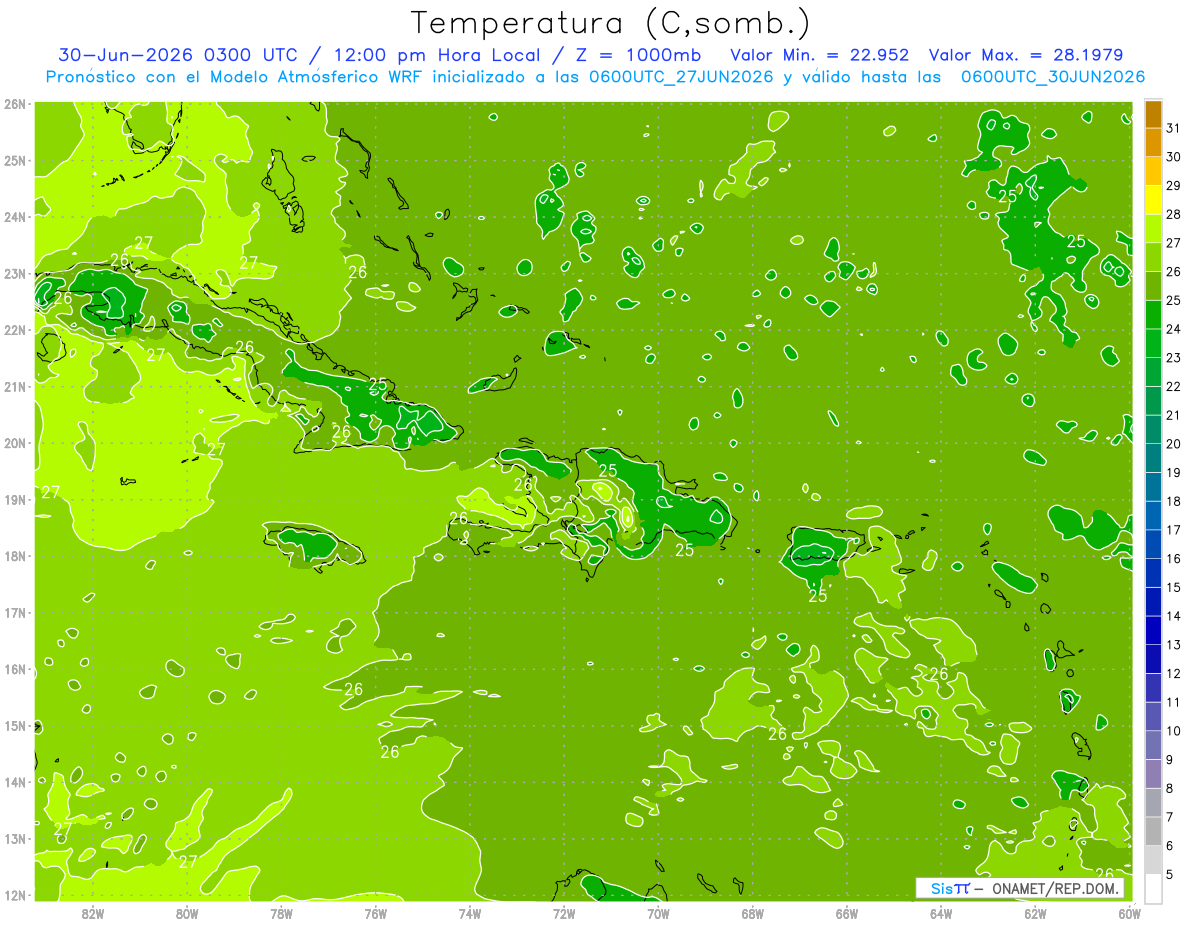This screenshot has height=927, width=1200.
Task: Click the 'Valor Max. = 28.1979' text
Action: click(1026, 55)
